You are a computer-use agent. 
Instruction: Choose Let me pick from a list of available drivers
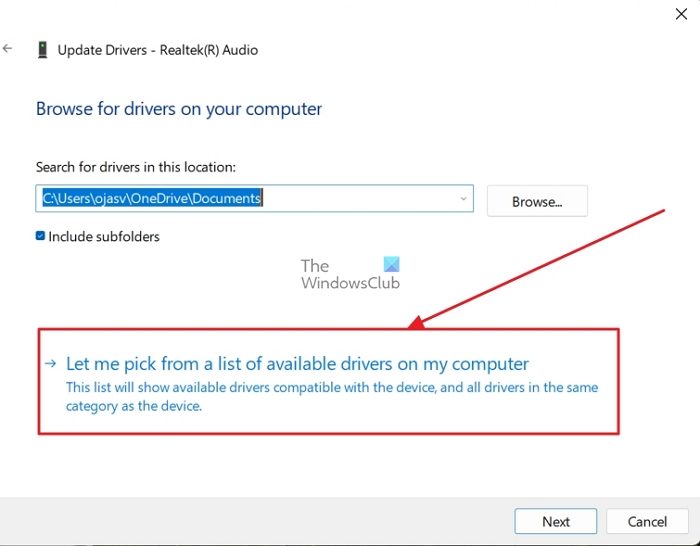click(x=297, y=364)
